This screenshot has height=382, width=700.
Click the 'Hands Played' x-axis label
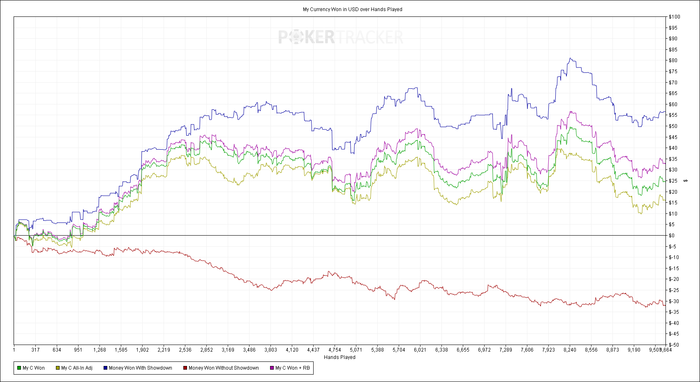click(x=340, y=357)
